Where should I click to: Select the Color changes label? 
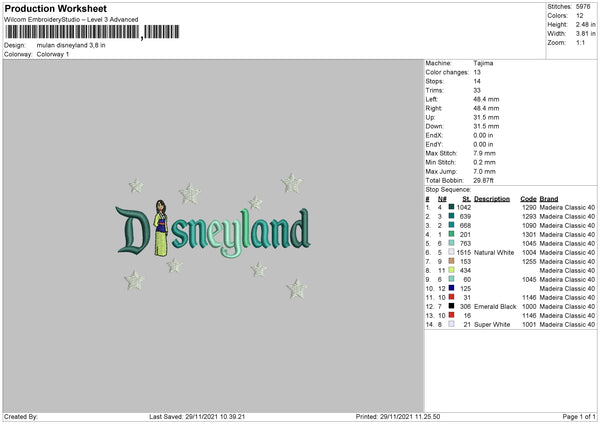(447, 72)
